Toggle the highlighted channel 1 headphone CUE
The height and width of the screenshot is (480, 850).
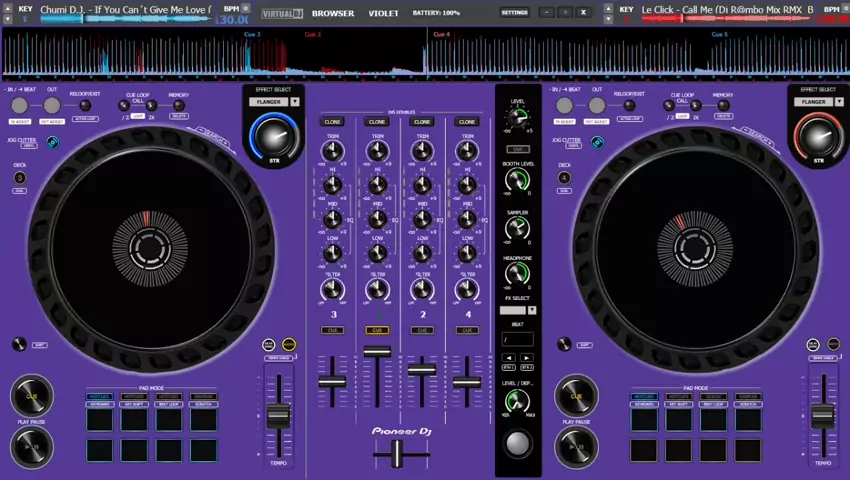[x=377, y=330]
